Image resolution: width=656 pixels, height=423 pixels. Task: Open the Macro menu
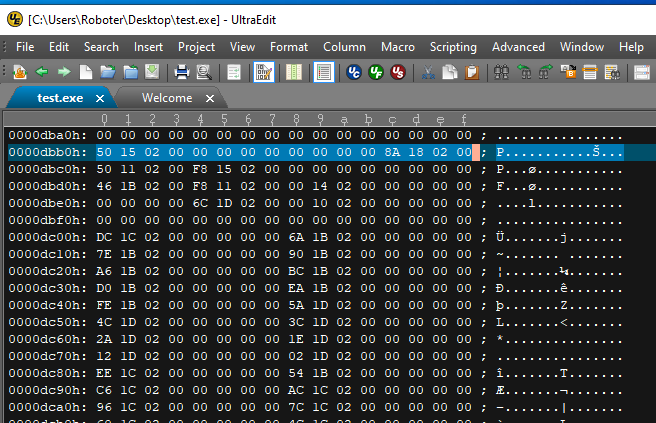[398, 47]
